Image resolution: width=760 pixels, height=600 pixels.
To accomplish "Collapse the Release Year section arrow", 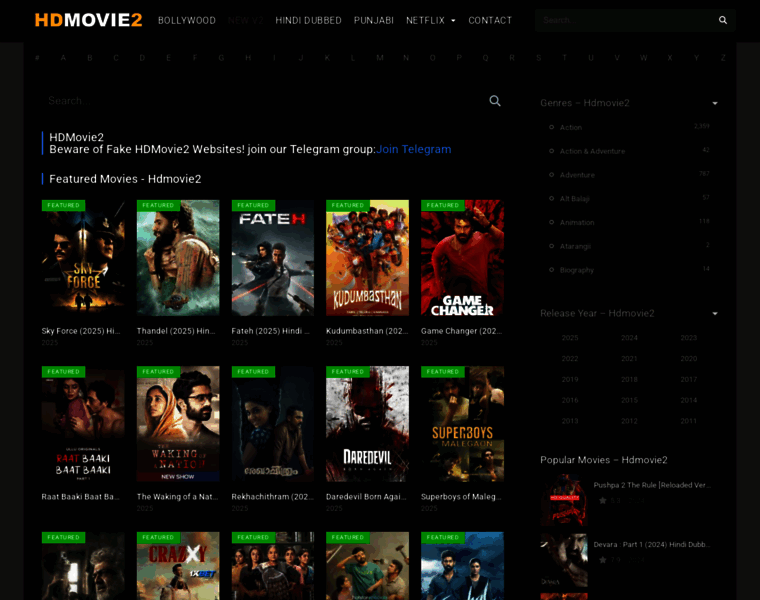I will coord(715,313).
